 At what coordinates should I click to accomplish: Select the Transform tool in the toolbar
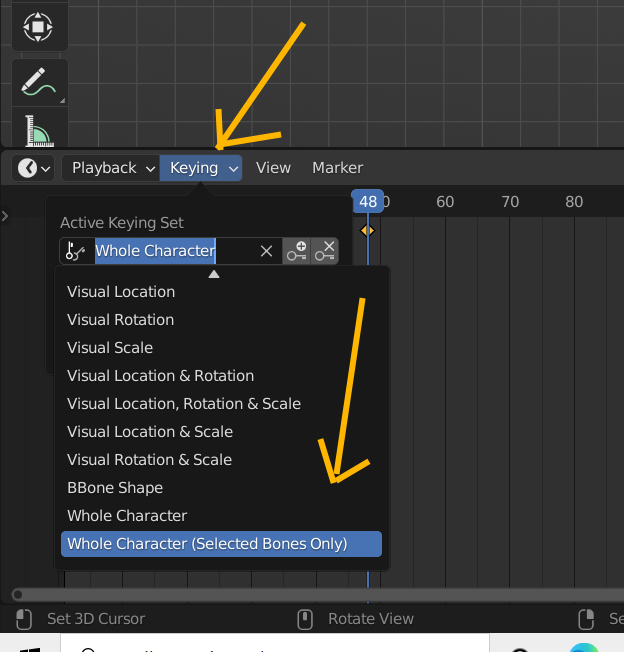39,26
